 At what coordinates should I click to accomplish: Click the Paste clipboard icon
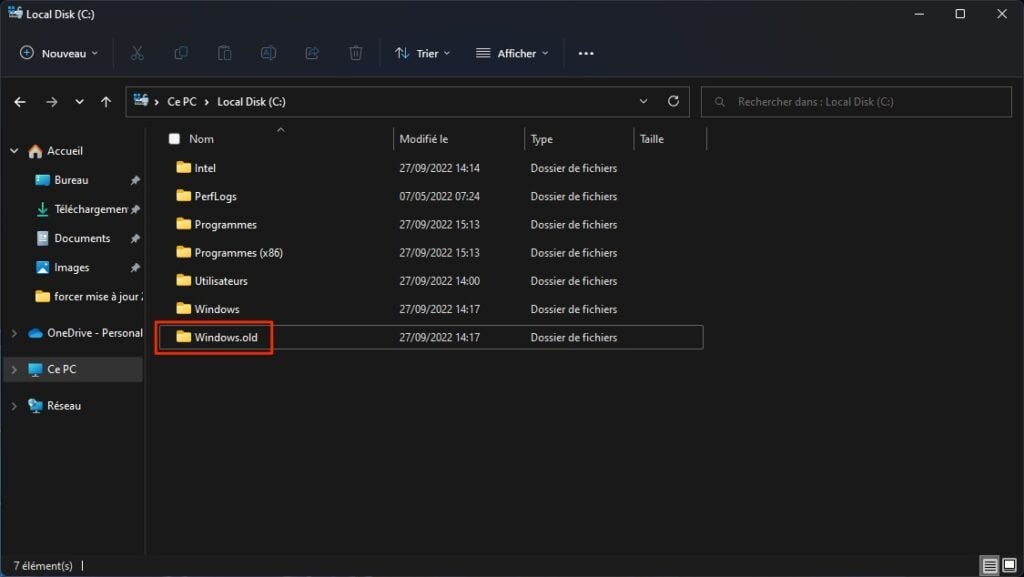coord(225,54)
